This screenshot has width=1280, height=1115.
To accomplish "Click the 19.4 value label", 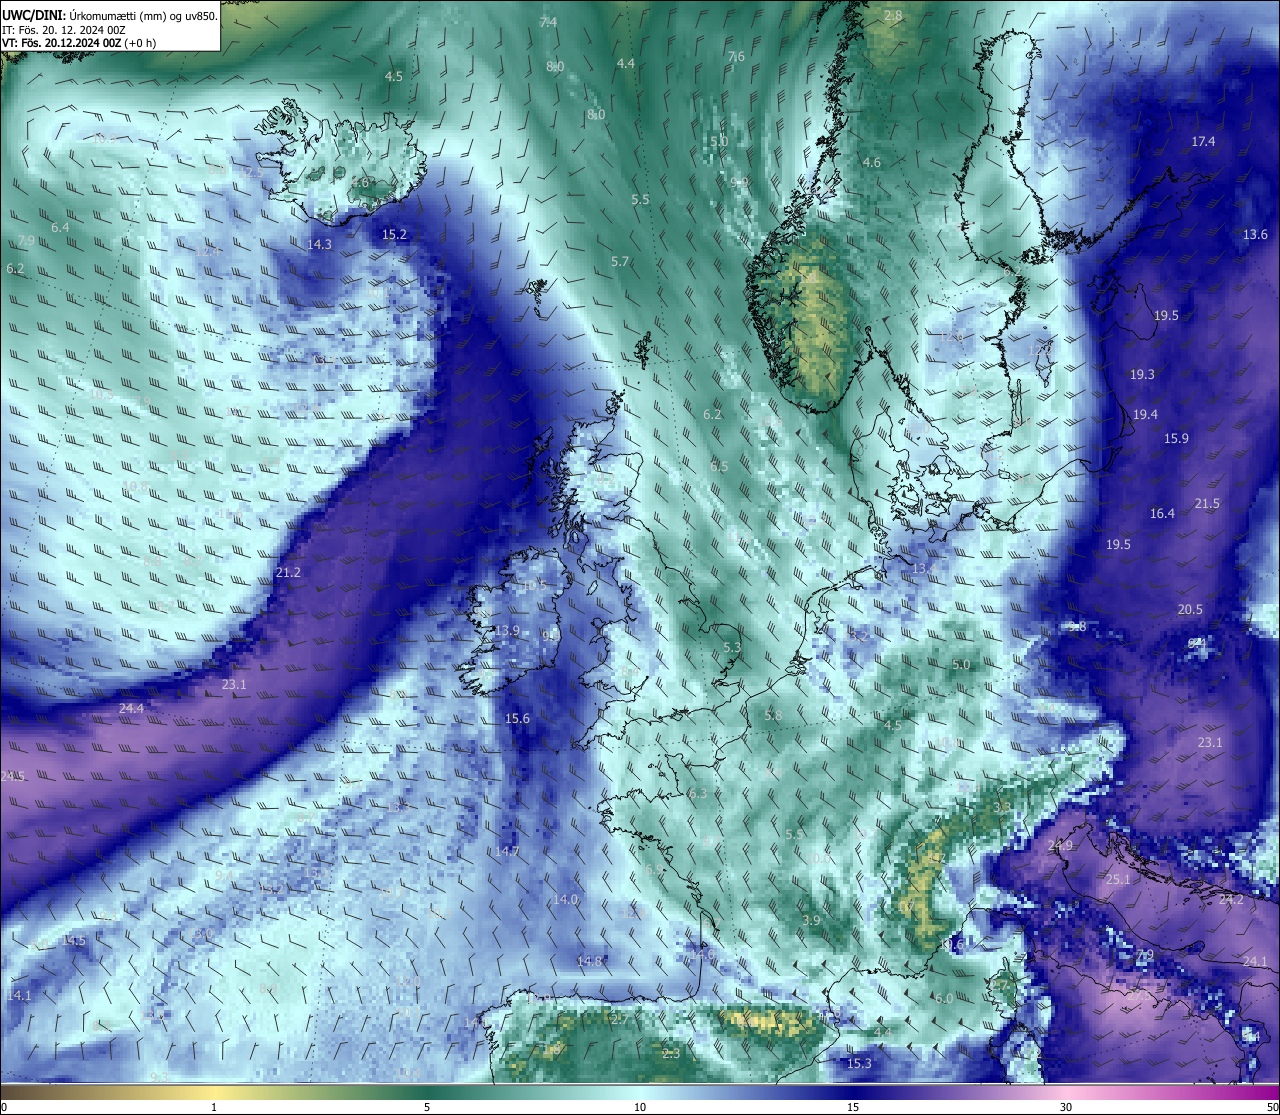I will [1145, 415].
